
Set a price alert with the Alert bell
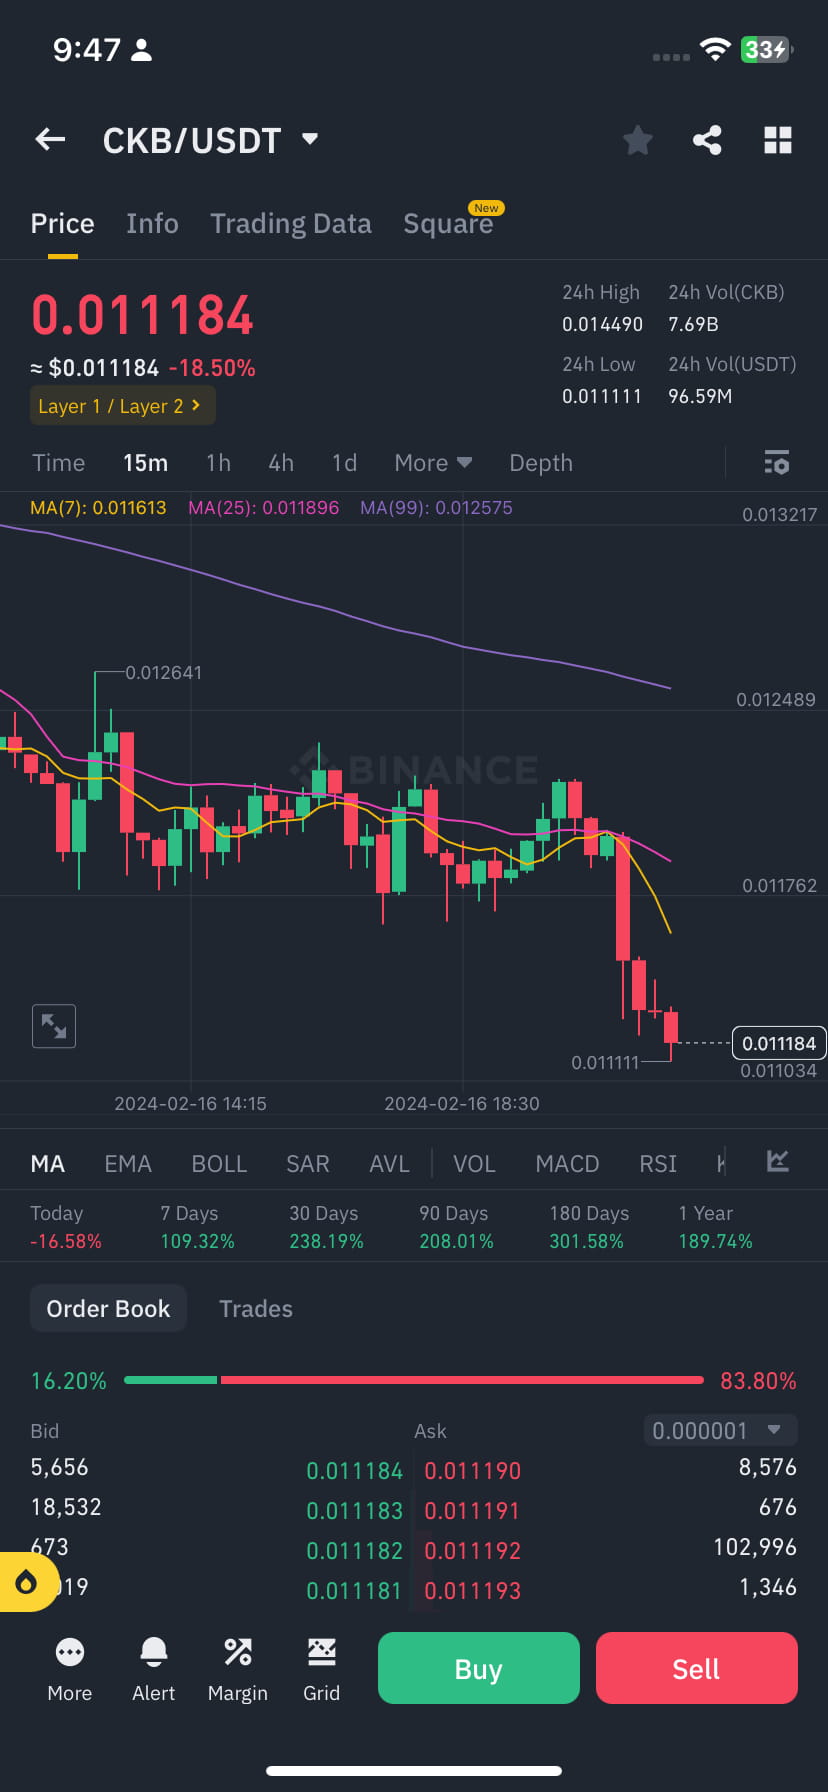(153, 1668)
